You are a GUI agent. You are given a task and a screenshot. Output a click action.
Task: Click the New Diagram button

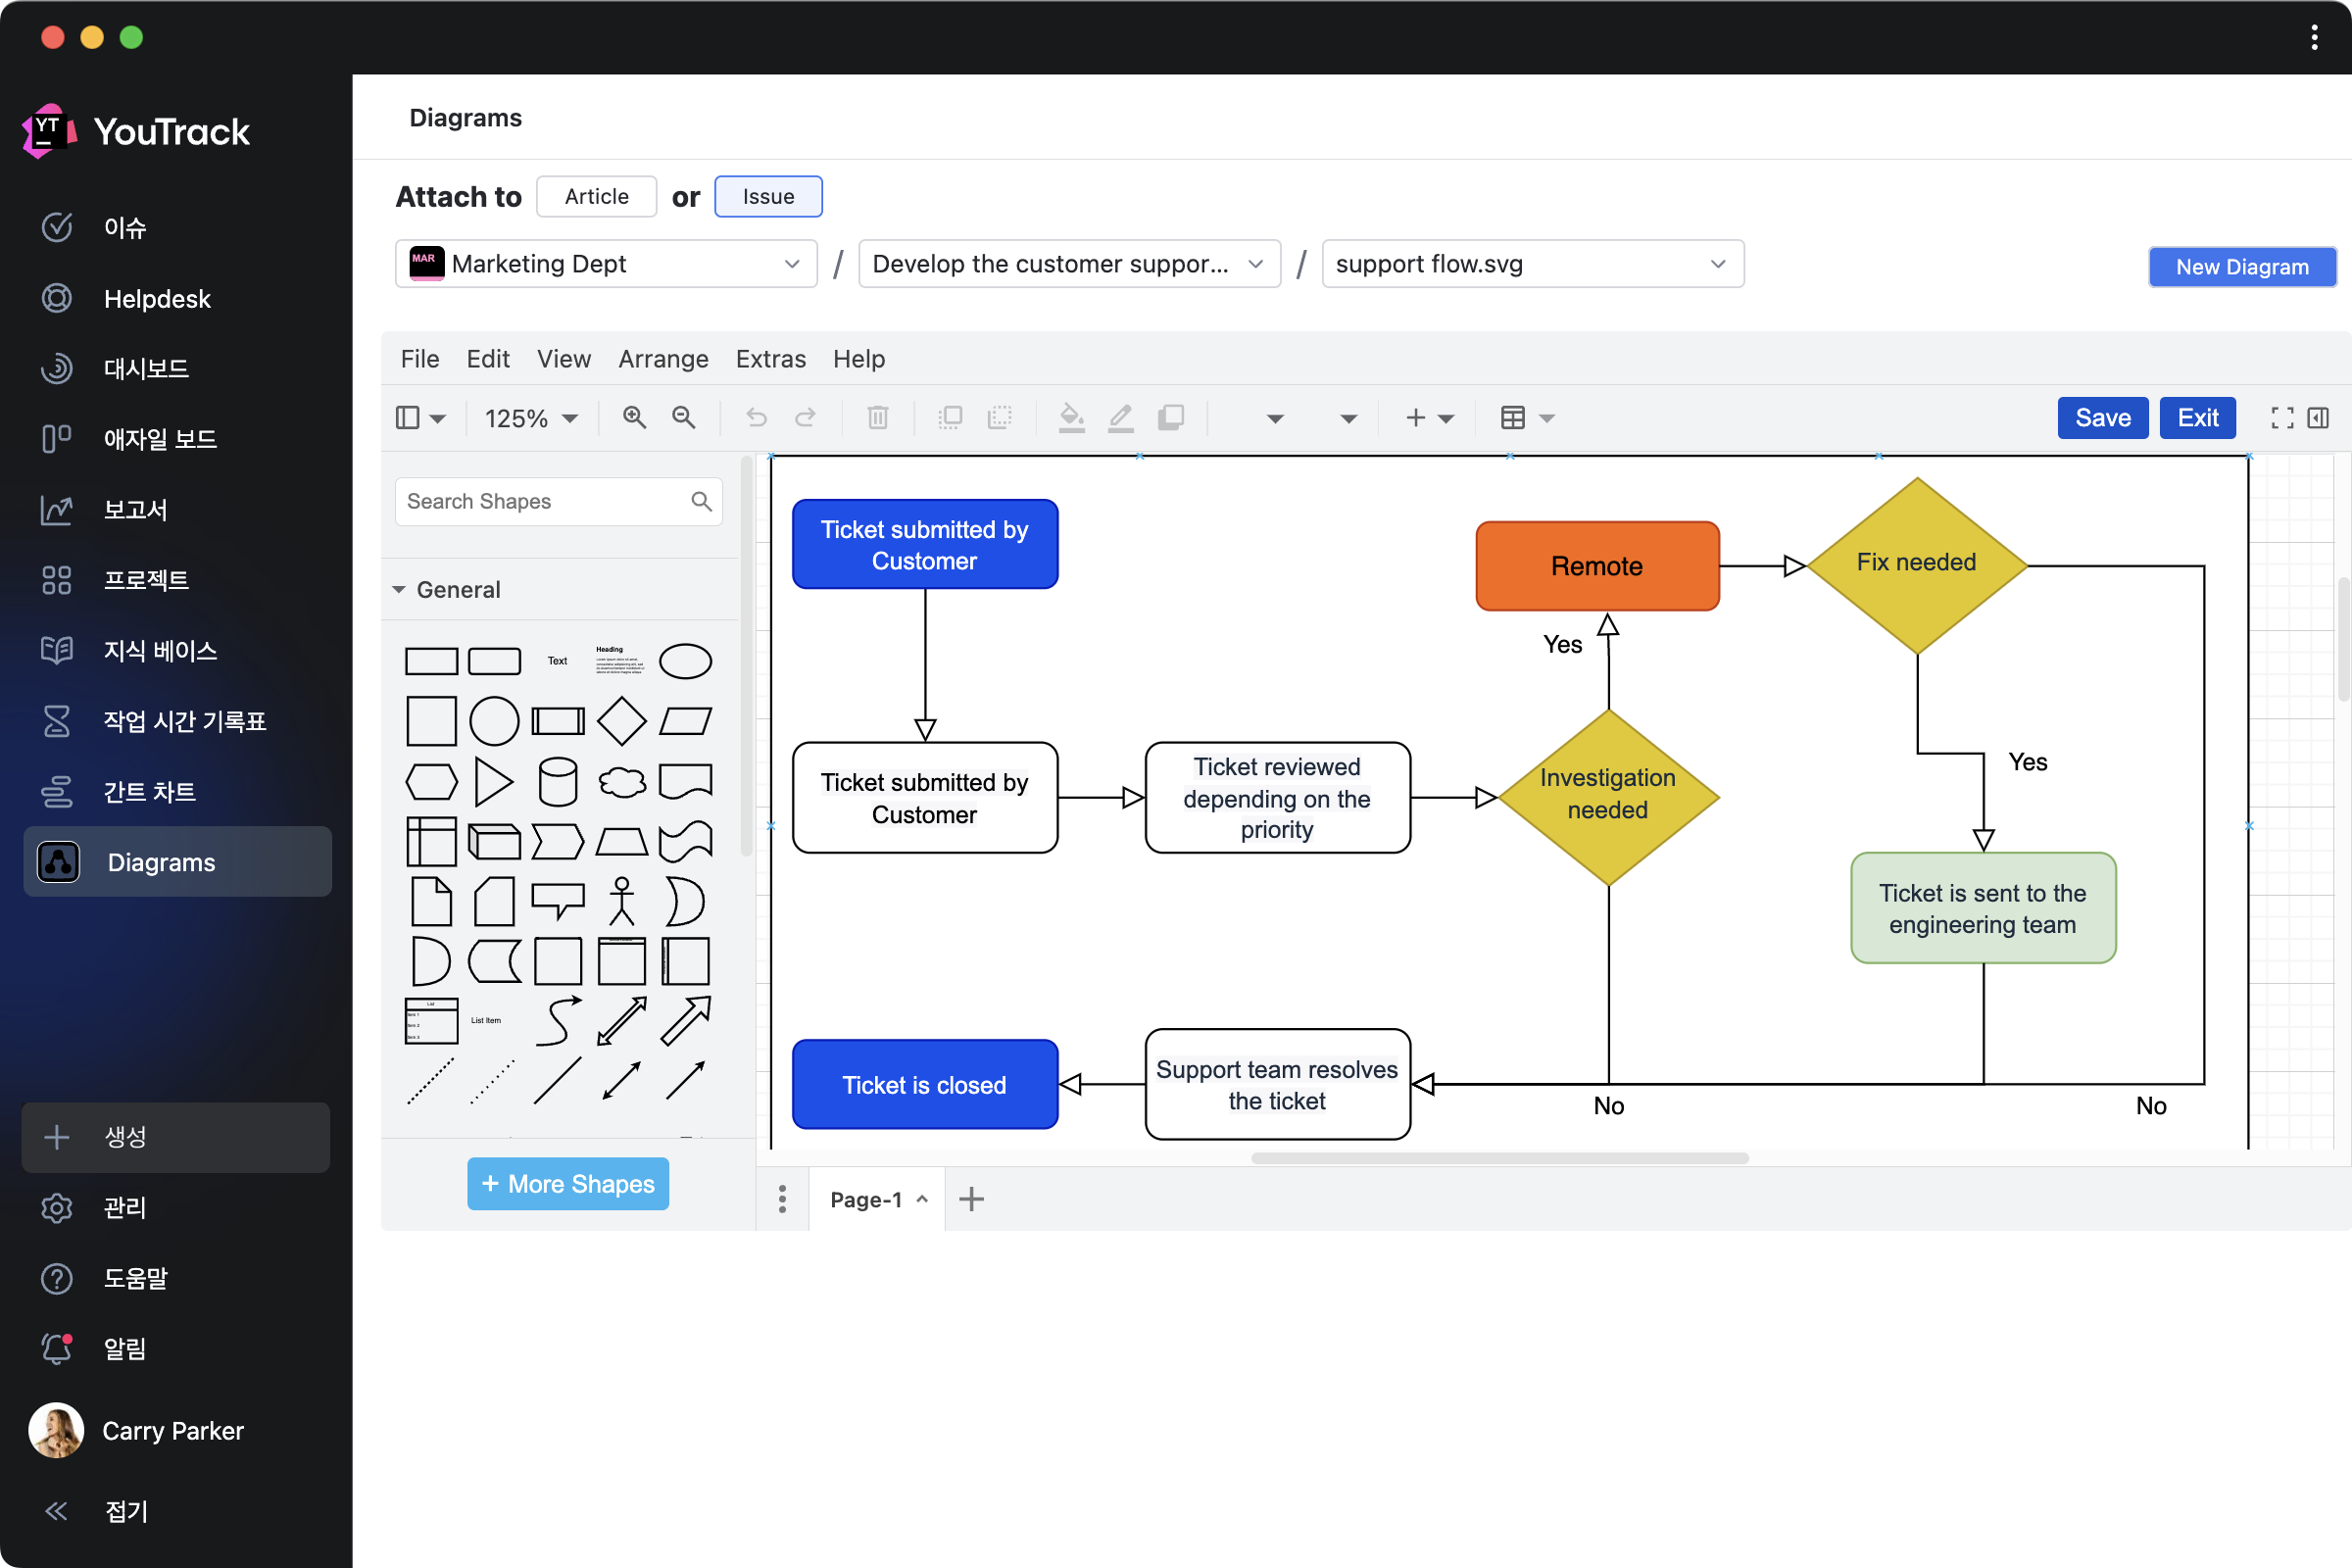pos(2241,267)
